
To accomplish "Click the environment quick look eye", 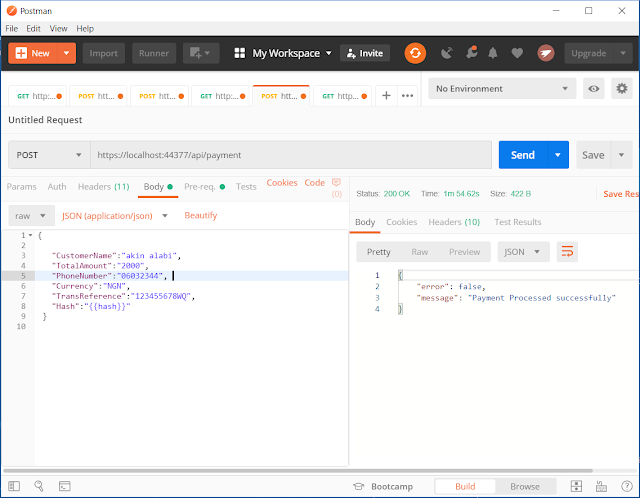I will (x=593, y=89).
